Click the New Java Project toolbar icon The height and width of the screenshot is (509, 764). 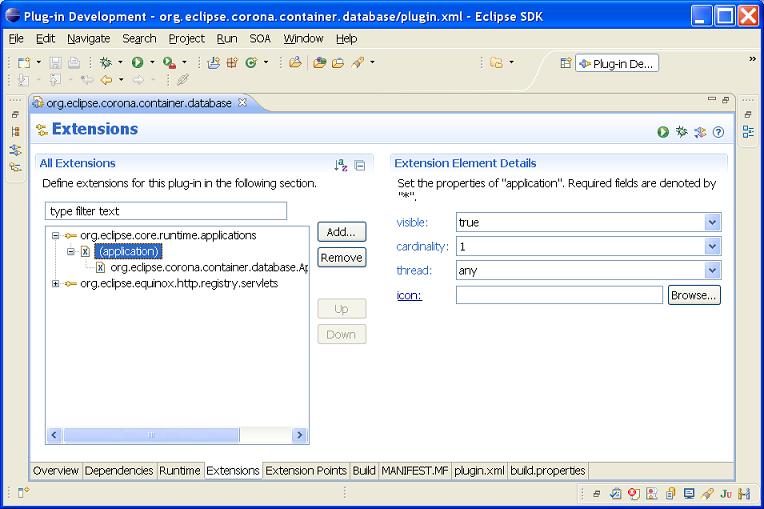[213, 62]
